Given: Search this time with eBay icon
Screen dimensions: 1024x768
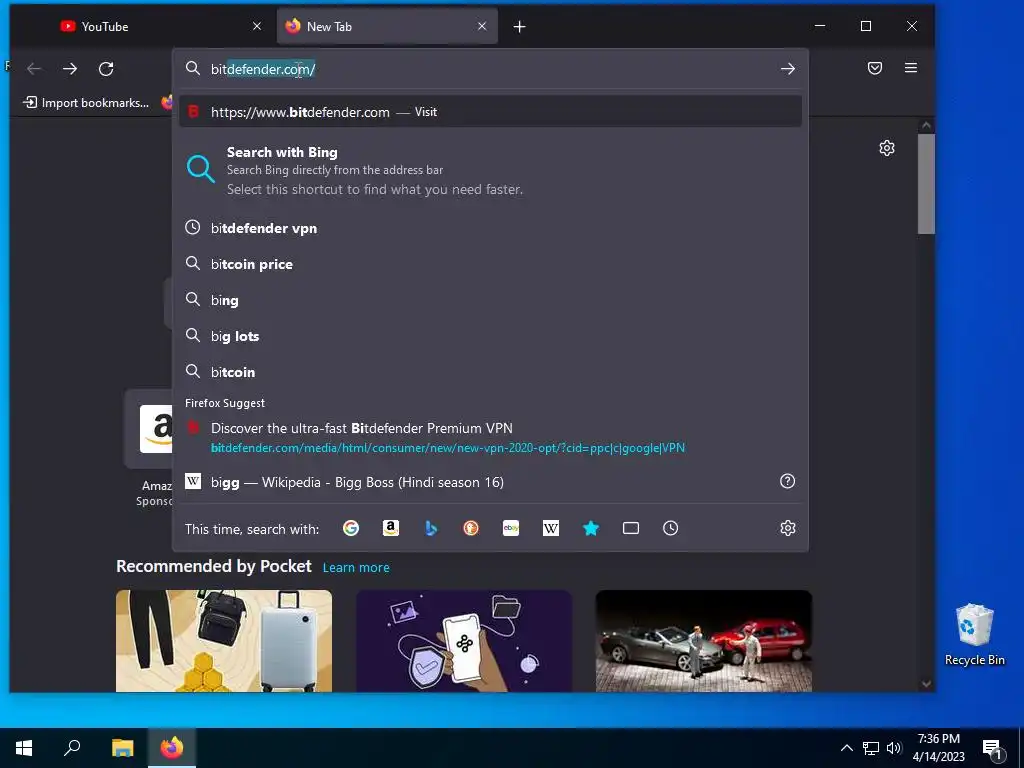Looking at the screenshot, I should click(511, 528).
